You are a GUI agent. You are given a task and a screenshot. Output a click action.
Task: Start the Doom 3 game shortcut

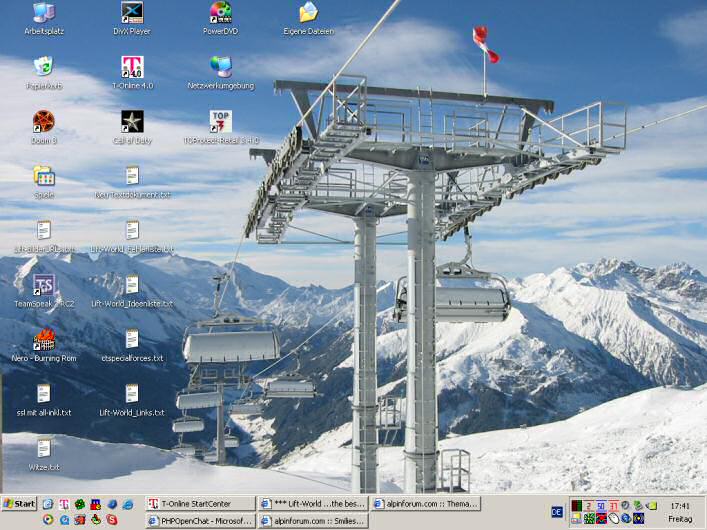pos(43,122)
